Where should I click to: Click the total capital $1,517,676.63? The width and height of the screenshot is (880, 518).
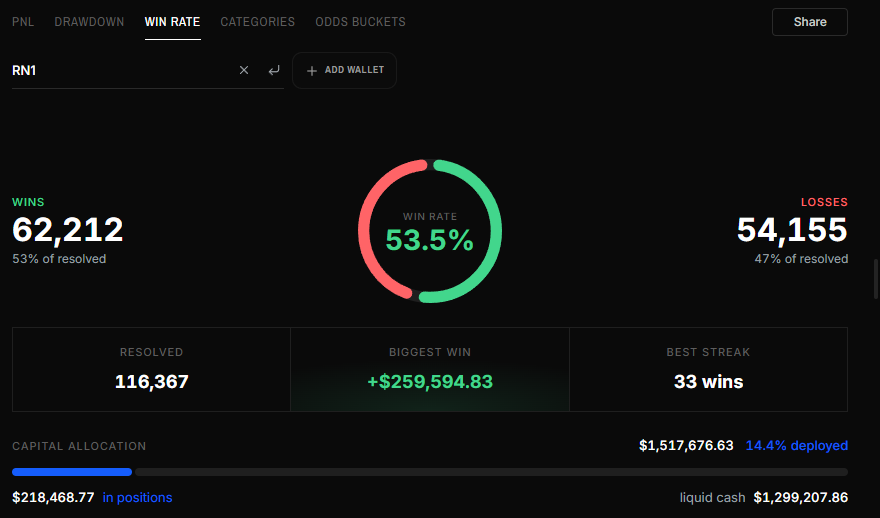click(x=686, y=446)
